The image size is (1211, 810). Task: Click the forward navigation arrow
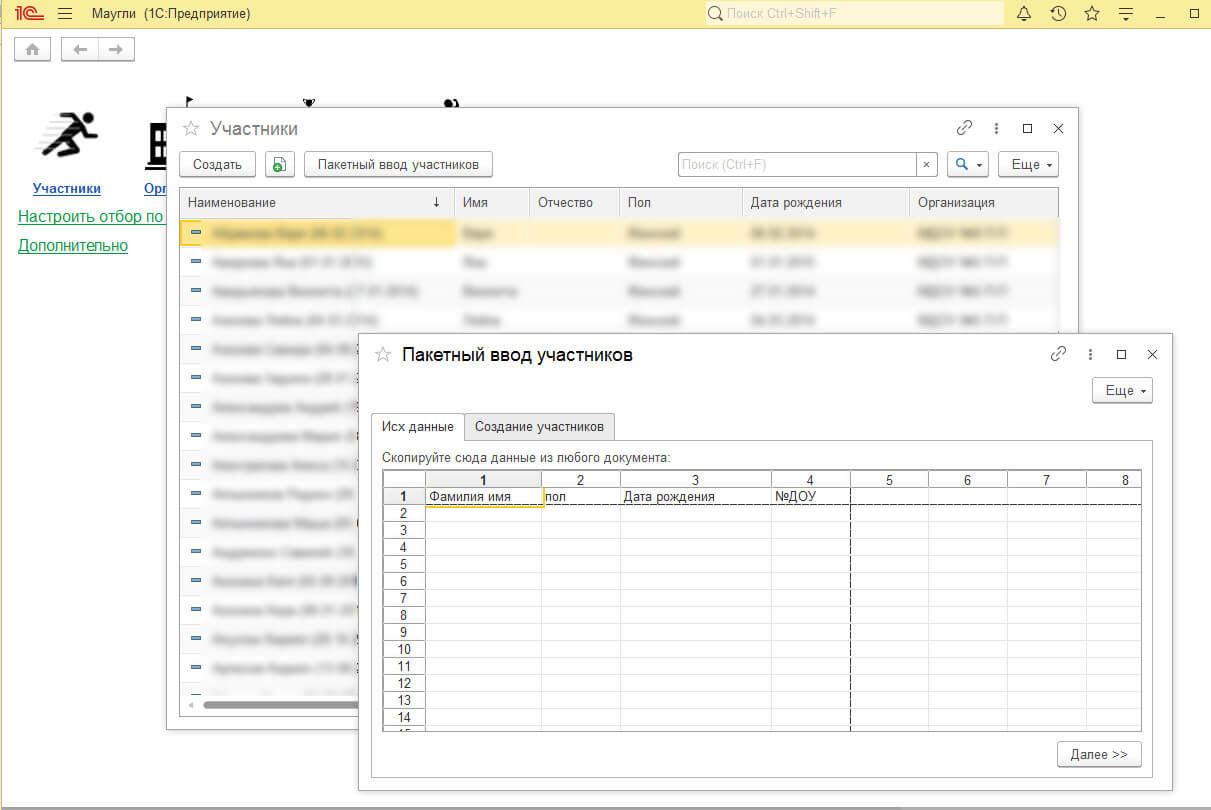[x=116, y=49]
